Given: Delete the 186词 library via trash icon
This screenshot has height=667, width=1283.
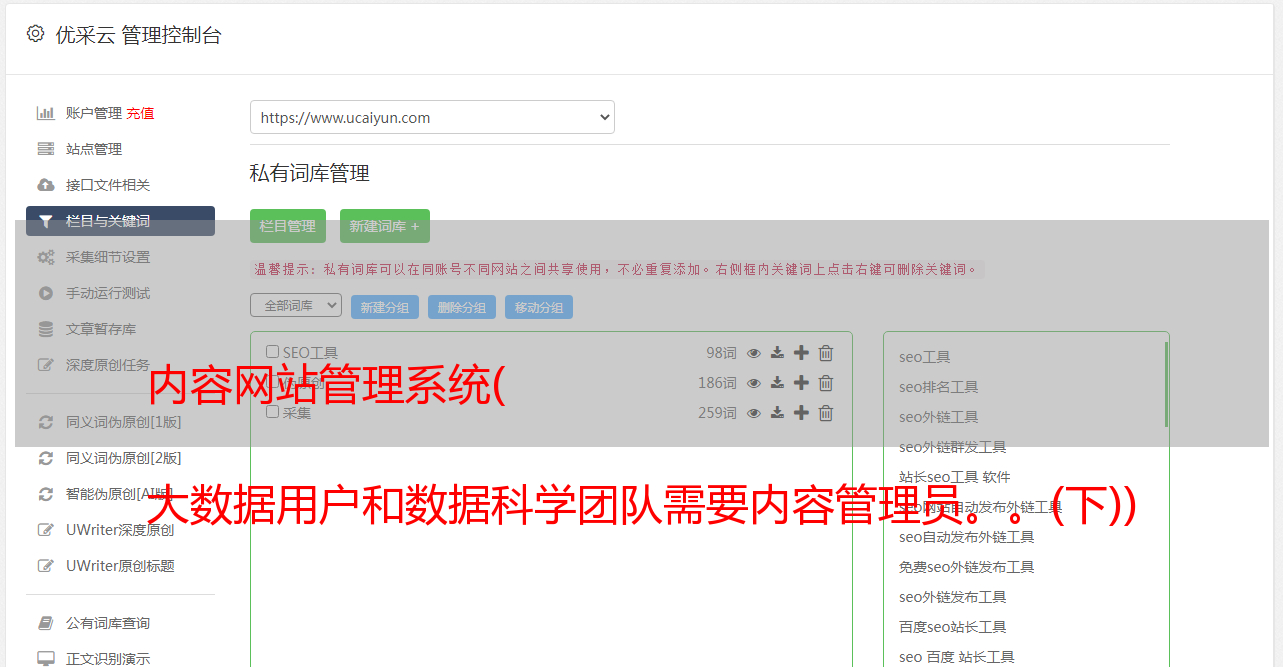Looking at the screenshot, I should point(826,383).
